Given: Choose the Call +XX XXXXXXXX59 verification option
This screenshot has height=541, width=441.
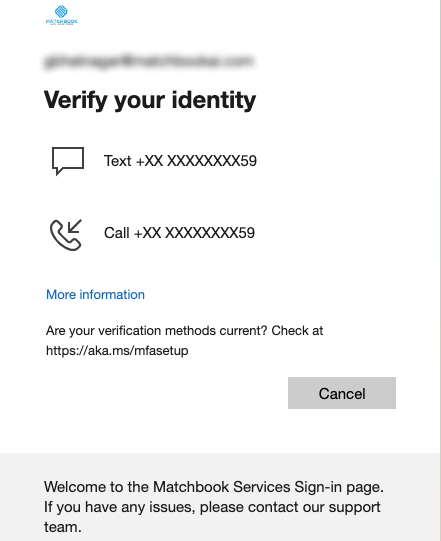Looking at the screenshot, I should click(153, 233).
